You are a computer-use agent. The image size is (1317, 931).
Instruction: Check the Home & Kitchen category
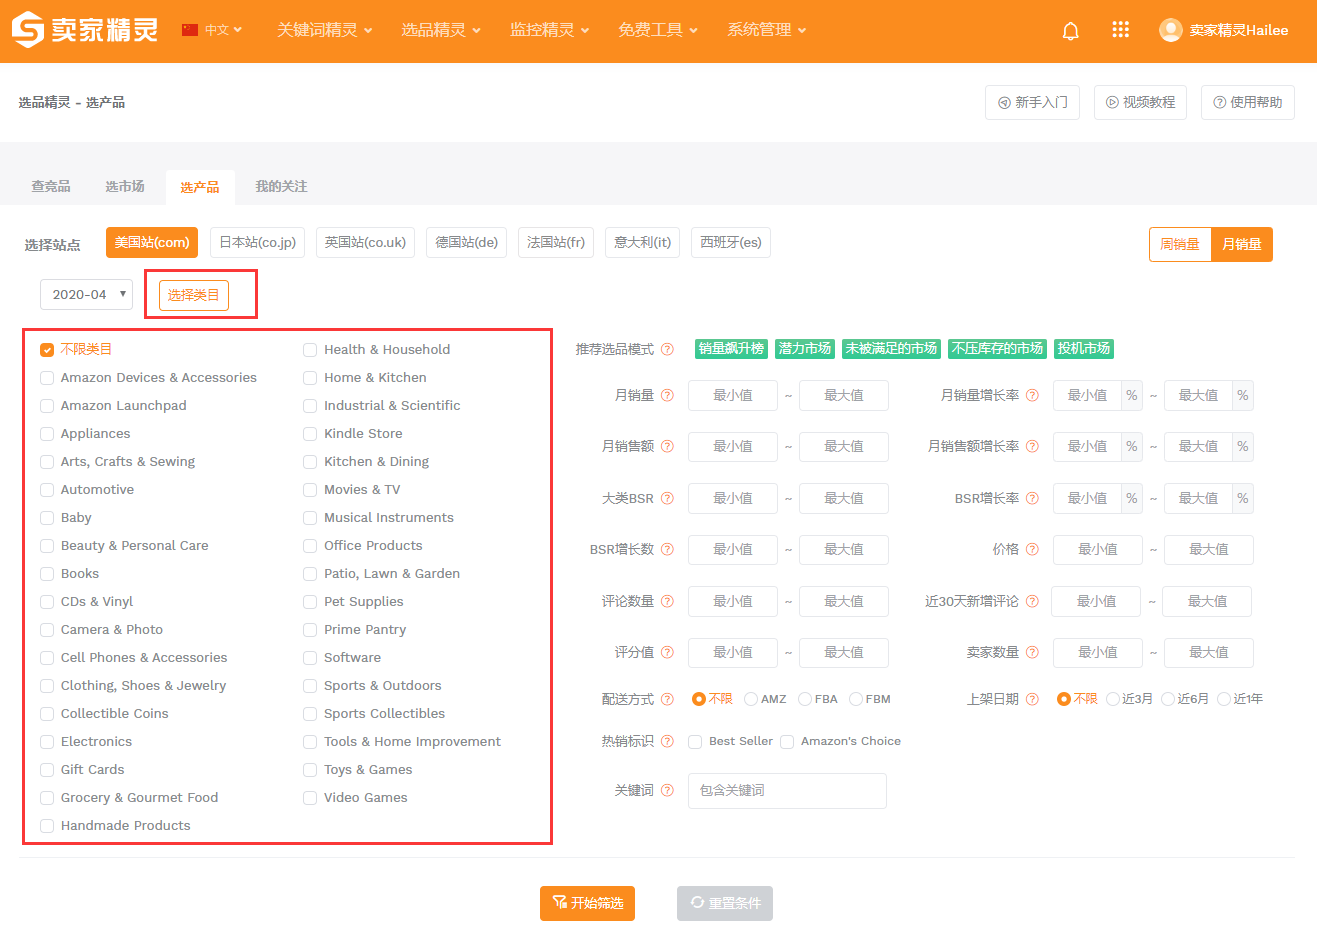point(310,378)
